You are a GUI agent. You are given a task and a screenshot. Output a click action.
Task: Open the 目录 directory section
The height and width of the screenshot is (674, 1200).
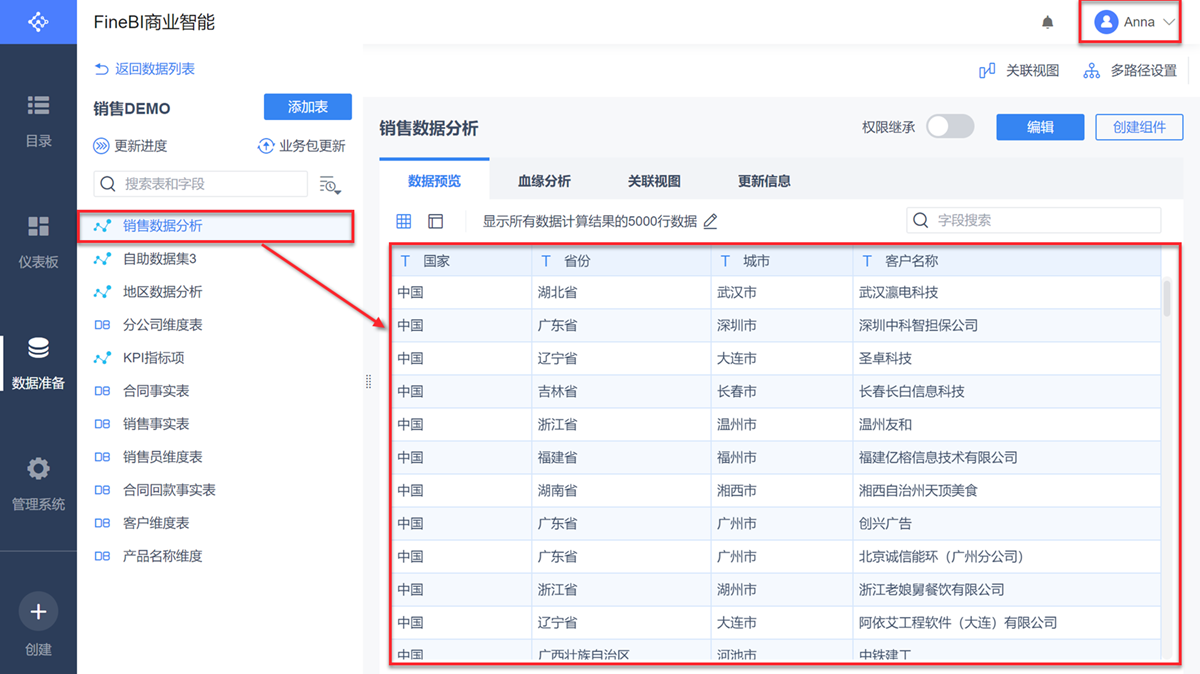pos(38,120)
